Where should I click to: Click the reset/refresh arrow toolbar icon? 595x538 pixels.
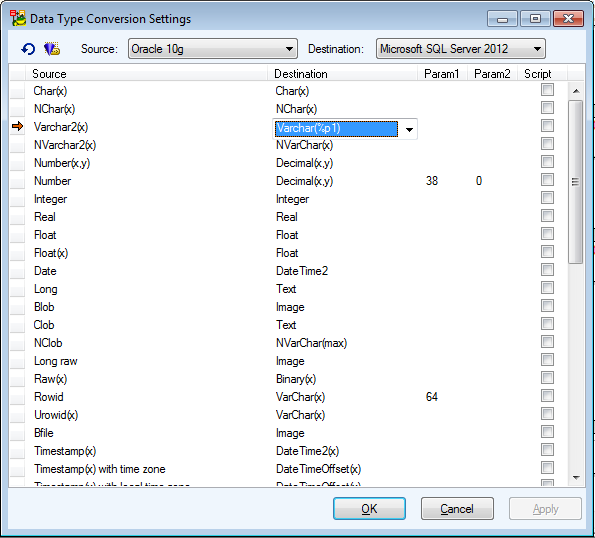[28, 49]
